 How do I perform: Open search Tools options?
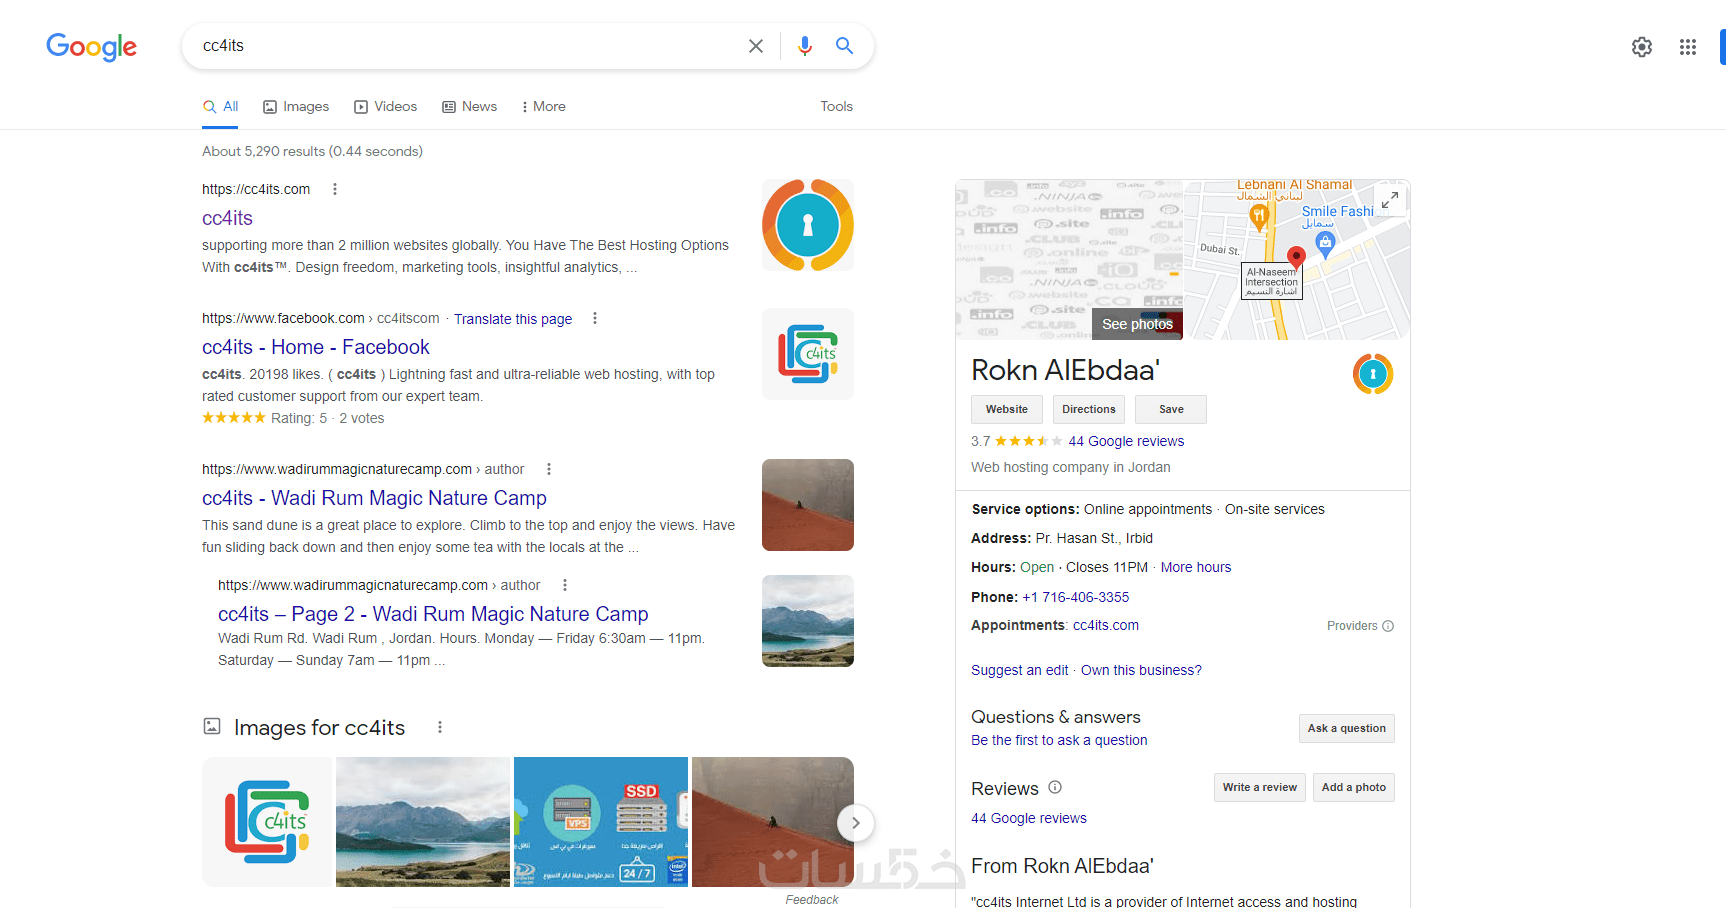[837, 107]
